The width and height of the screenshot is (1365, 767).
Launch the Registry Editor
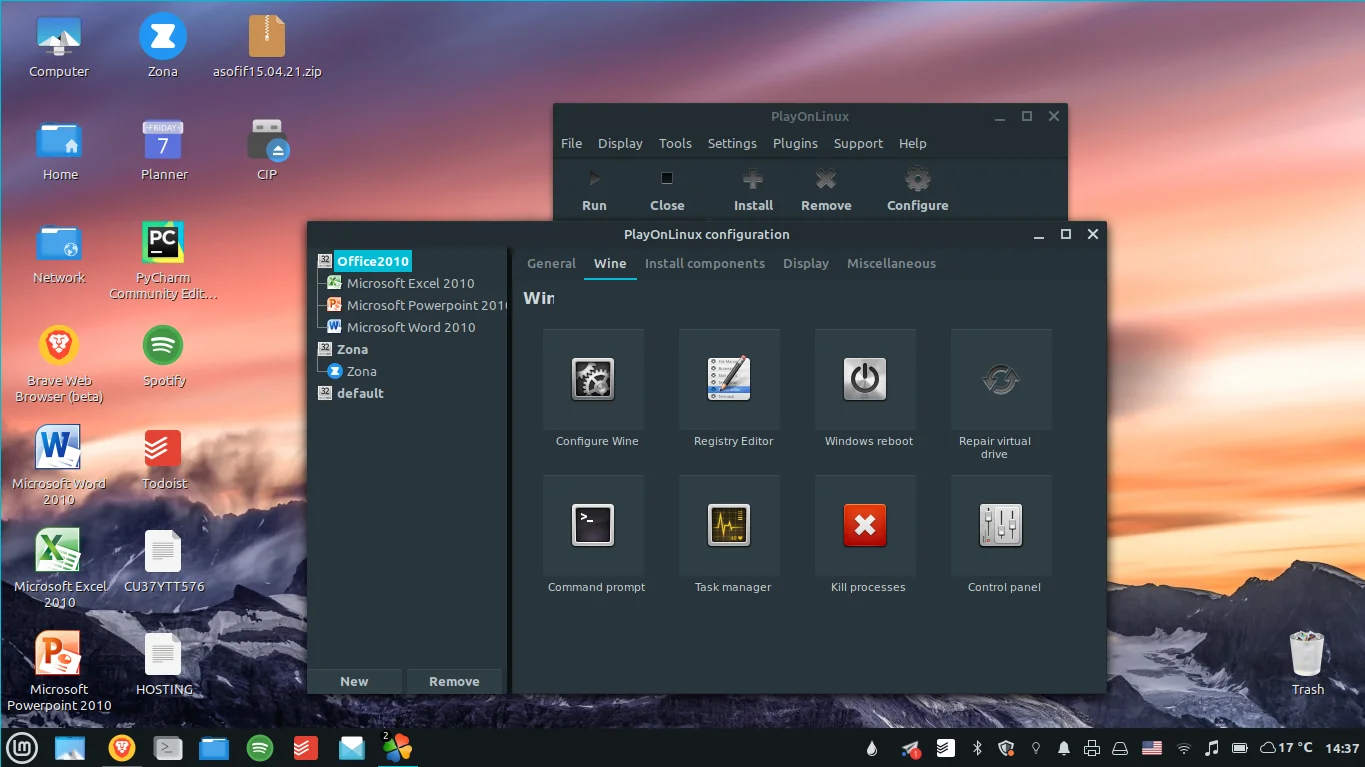(729, 380)
